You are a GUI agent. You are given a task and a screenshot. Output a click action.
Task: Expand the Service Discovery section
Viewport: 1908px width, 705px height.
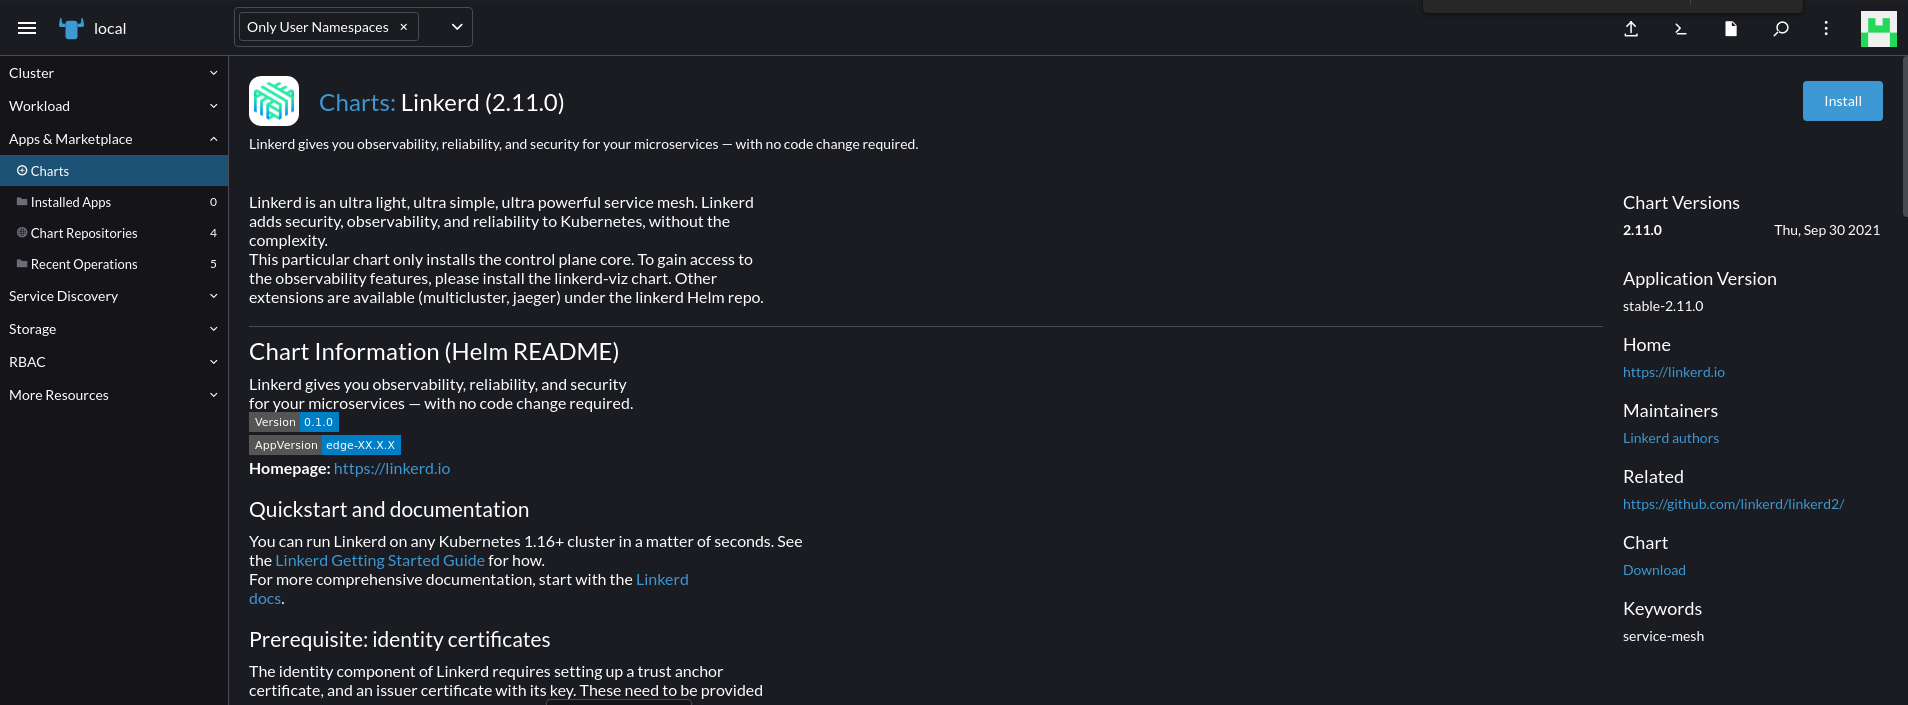point(113,296)
